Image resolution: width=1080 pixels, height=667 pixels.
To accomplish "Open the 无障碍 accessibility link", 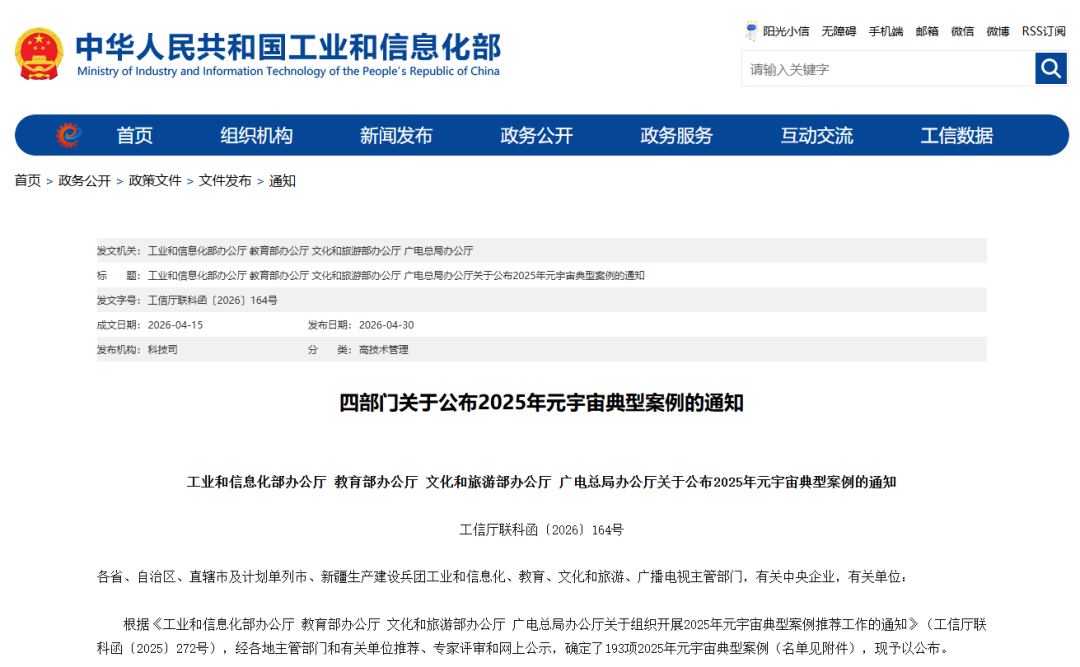I will (838, 31).
